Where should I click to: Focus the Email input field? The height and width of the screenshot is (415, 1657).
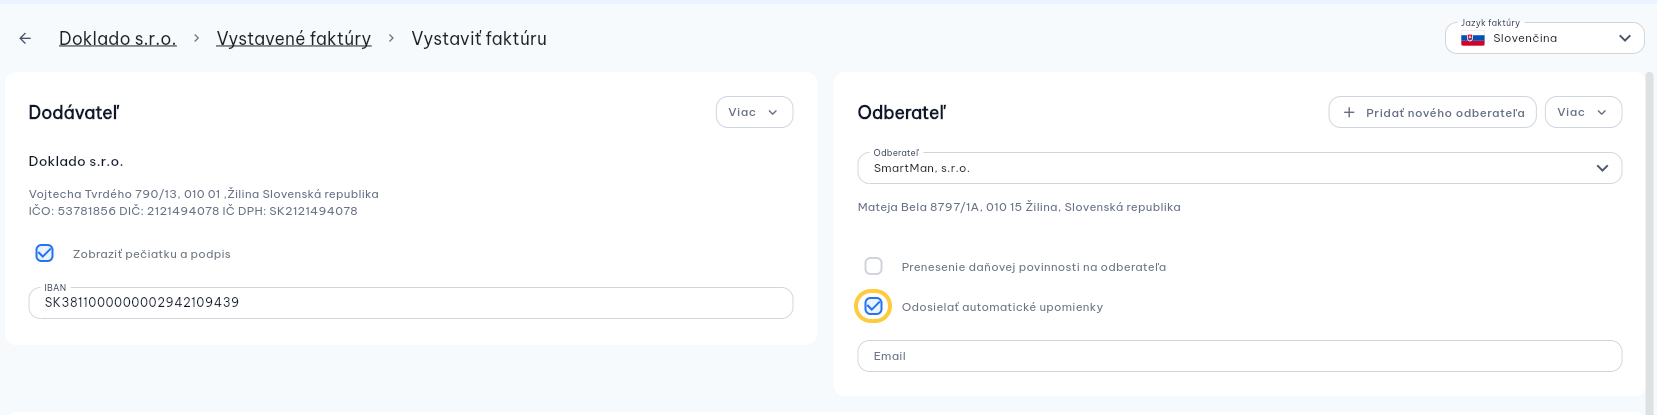point(1239,356)
